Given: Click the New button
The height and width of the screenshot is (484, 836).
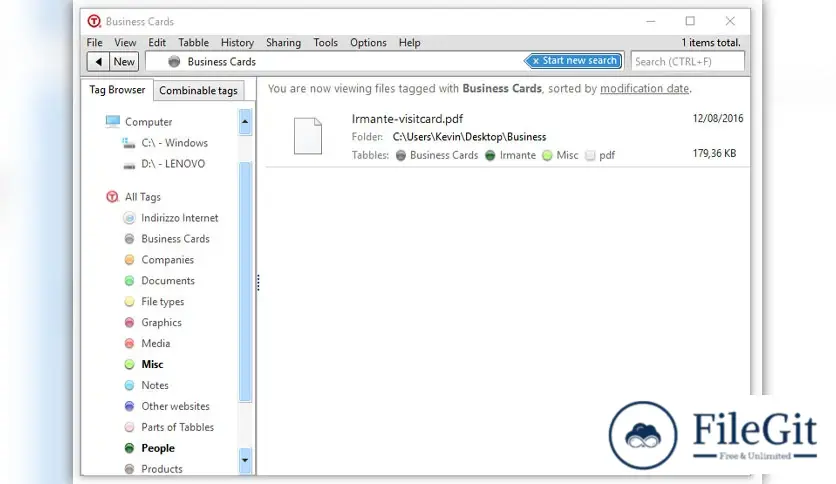Looking at the screenshot, I should [x=124, y=62].
